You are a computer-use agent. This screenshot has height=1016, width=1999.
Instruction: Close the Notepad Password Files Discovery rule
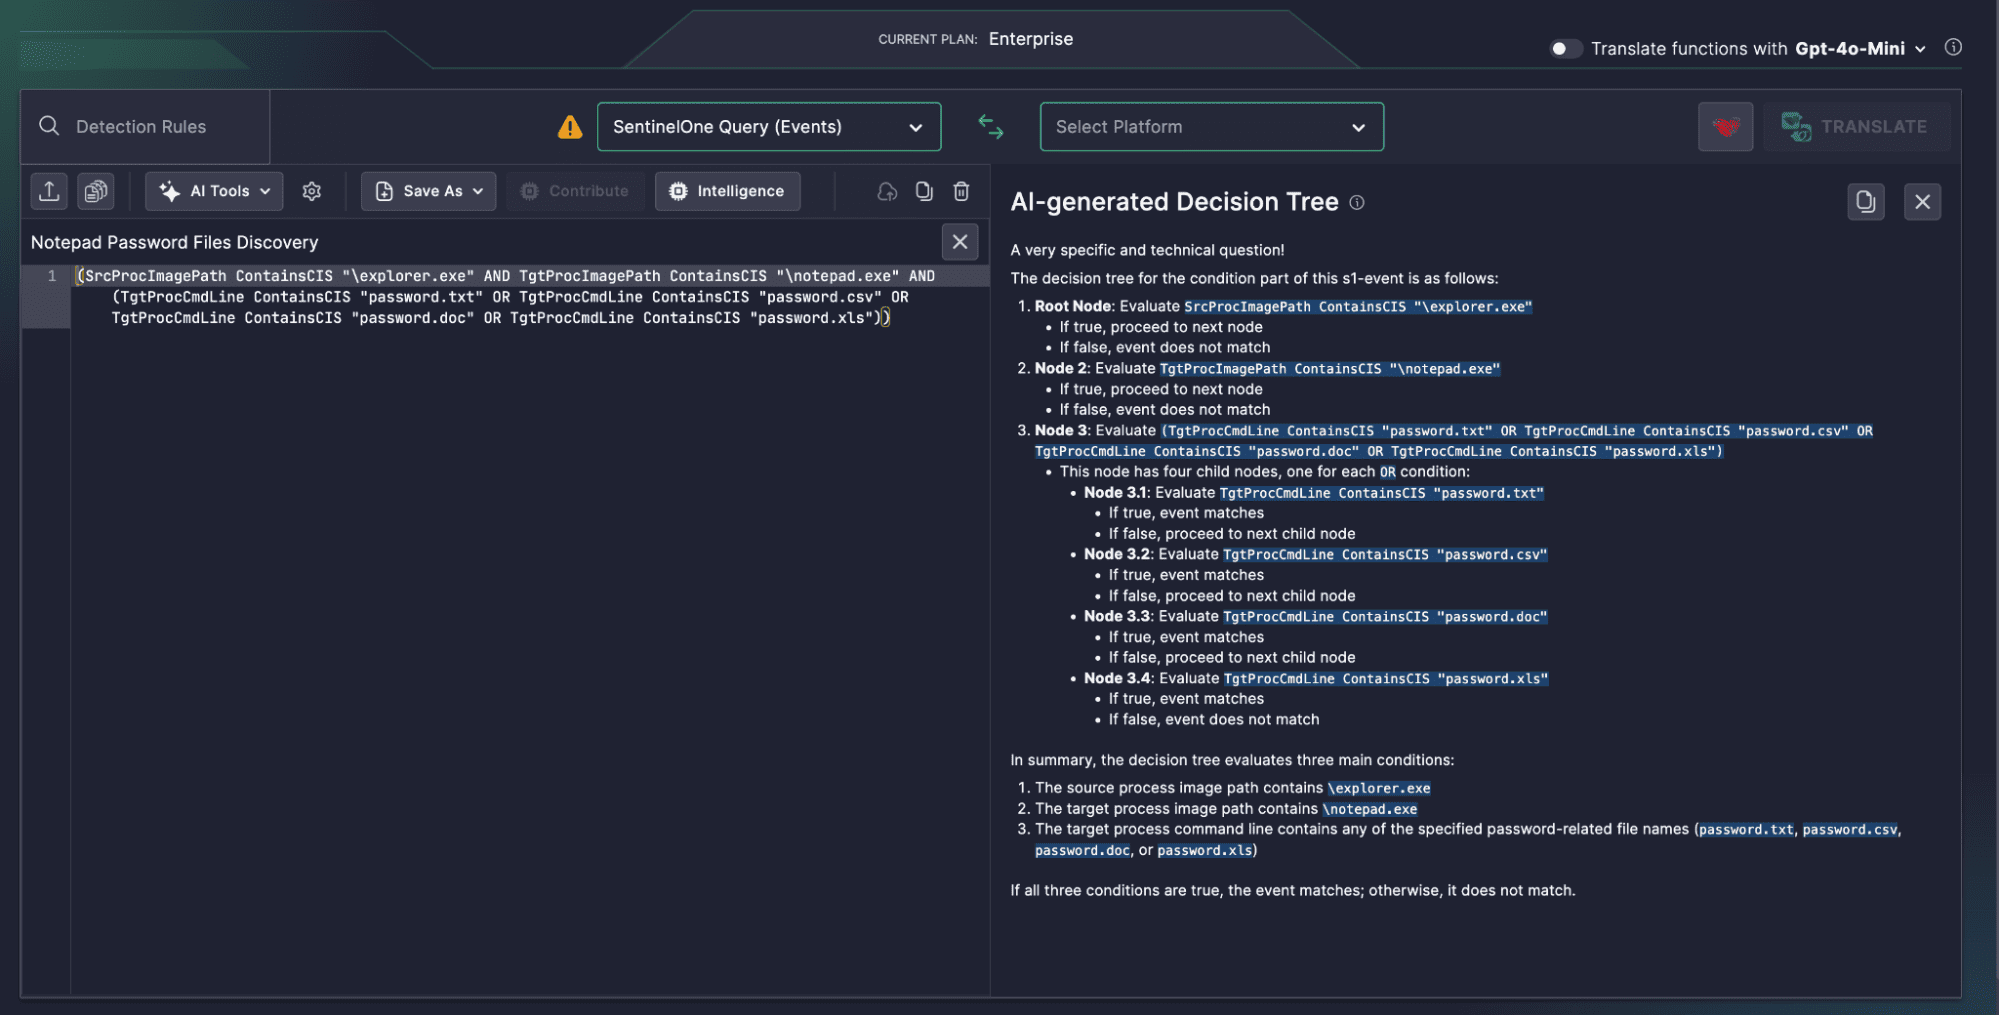[959, 242]
